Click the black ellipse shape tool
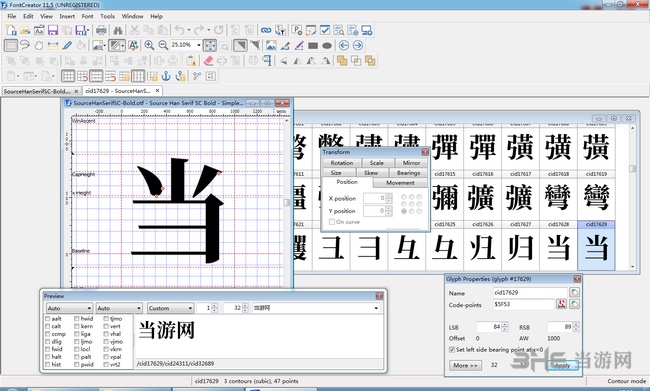This screenshot has width=650, height=391. click(x=327, y=46)
